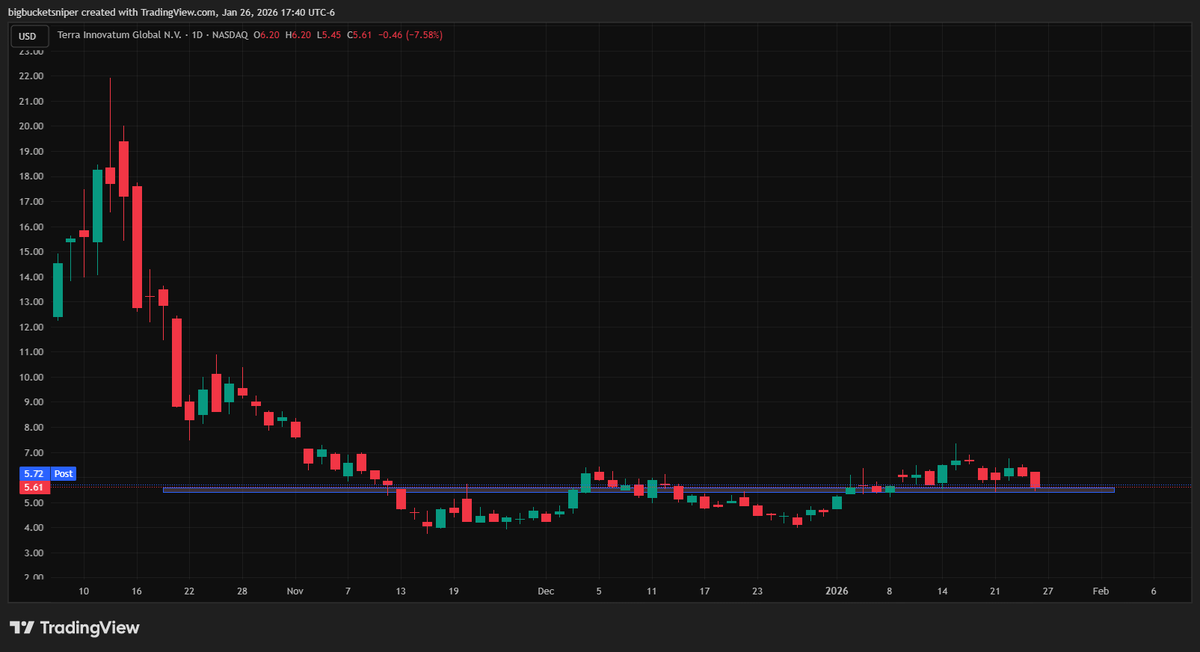The height and width of the screenshot is (652, 1200).
Task: Click the 4.00 price axis label
Action: point(33,527)
